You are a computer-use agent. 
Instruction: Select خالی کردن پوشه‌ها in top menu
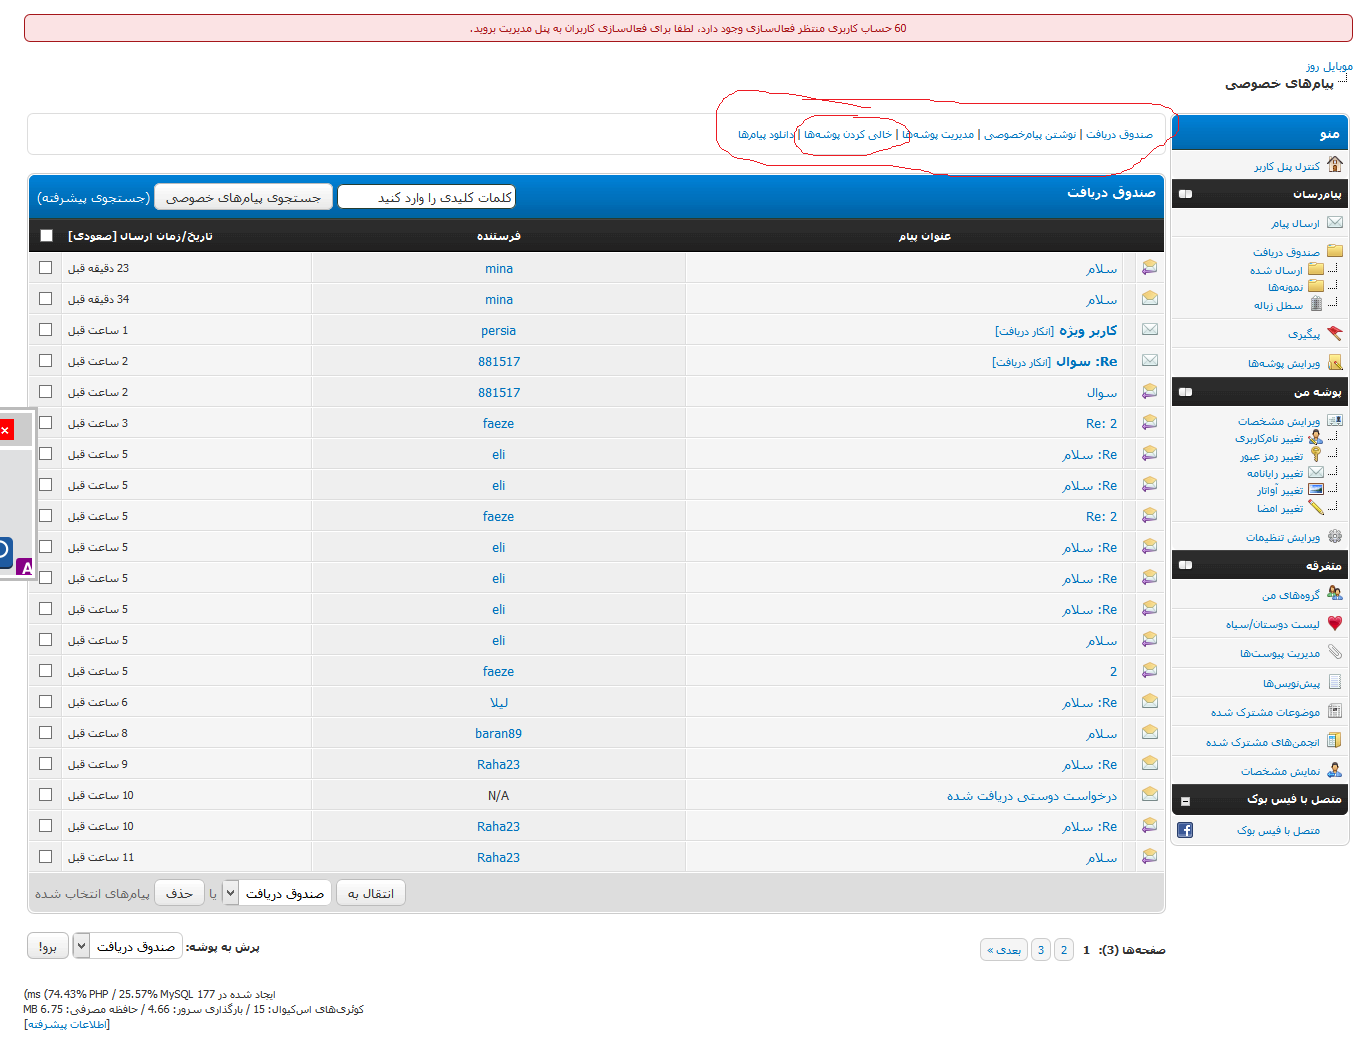point(848,134)
